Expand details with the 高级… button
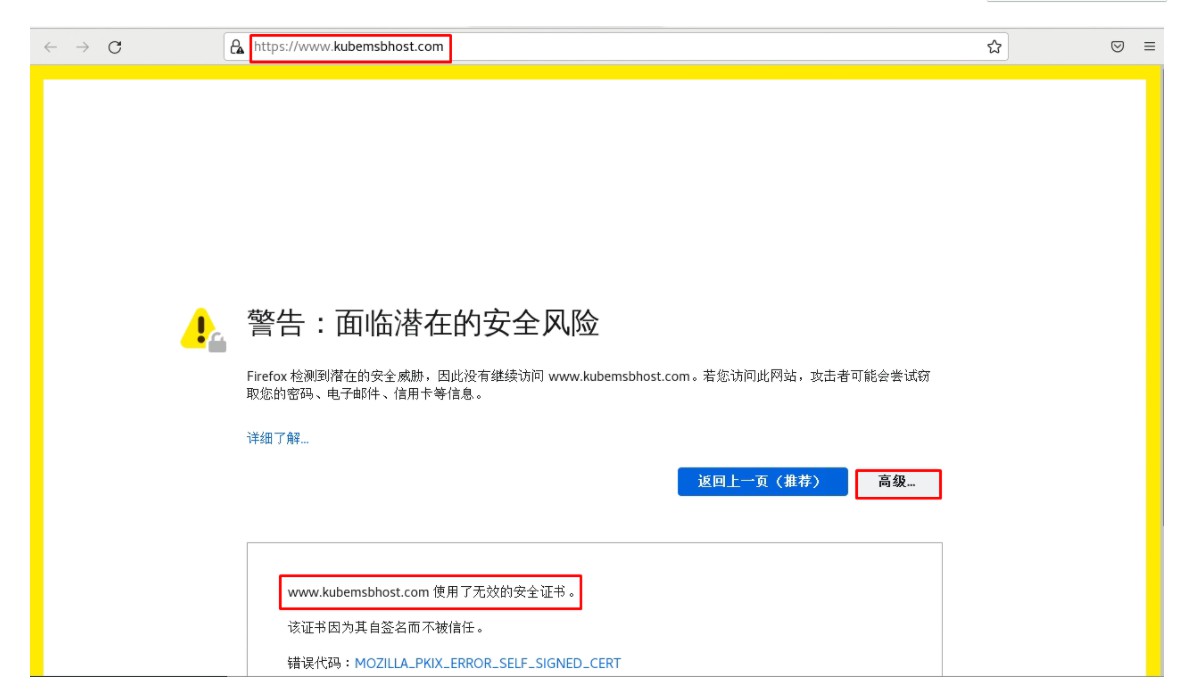 pos(897,483)
